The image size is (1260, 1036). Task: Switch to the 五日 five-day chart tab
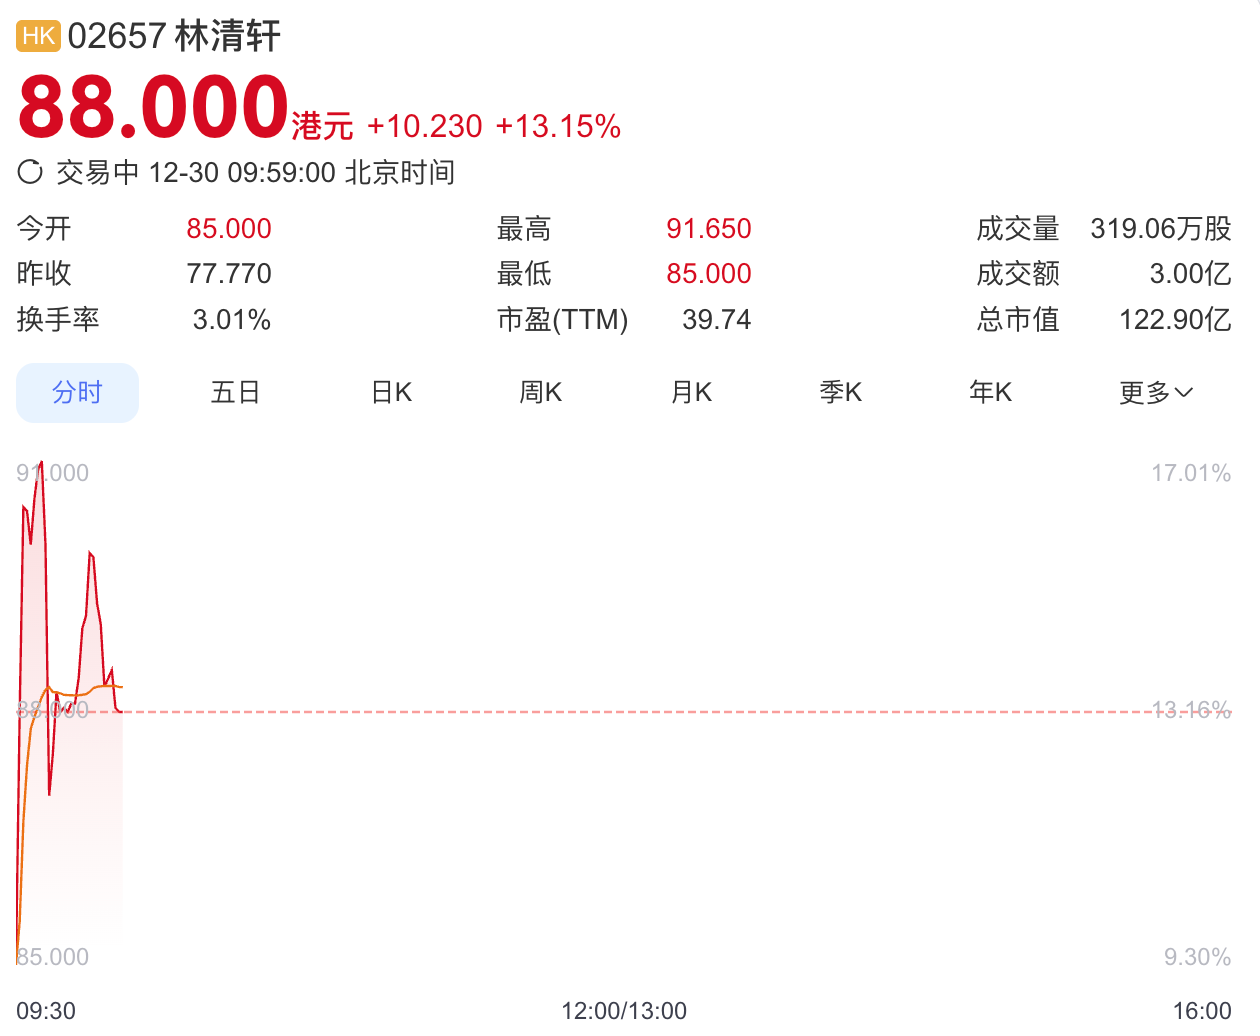(235, 392)
